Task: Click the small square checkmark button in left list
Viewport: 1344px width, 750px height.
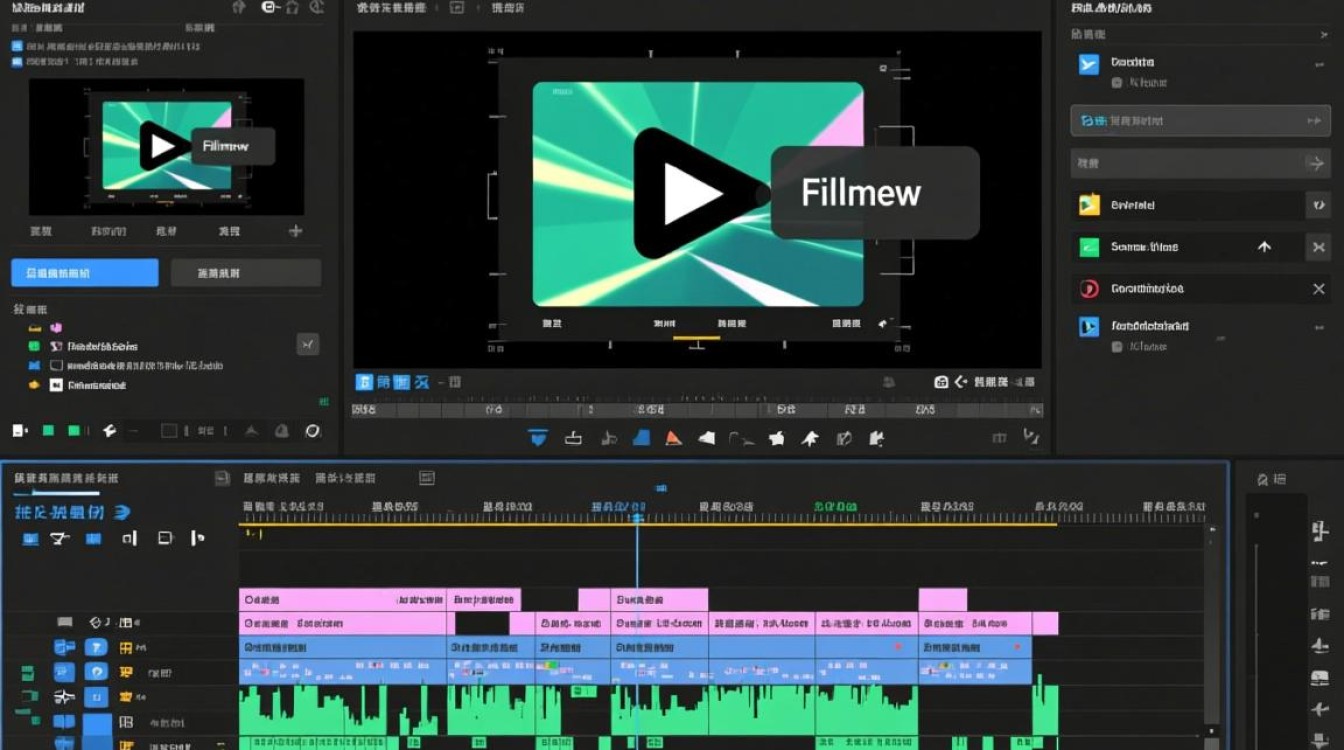Action: click(x=308, y=344)
